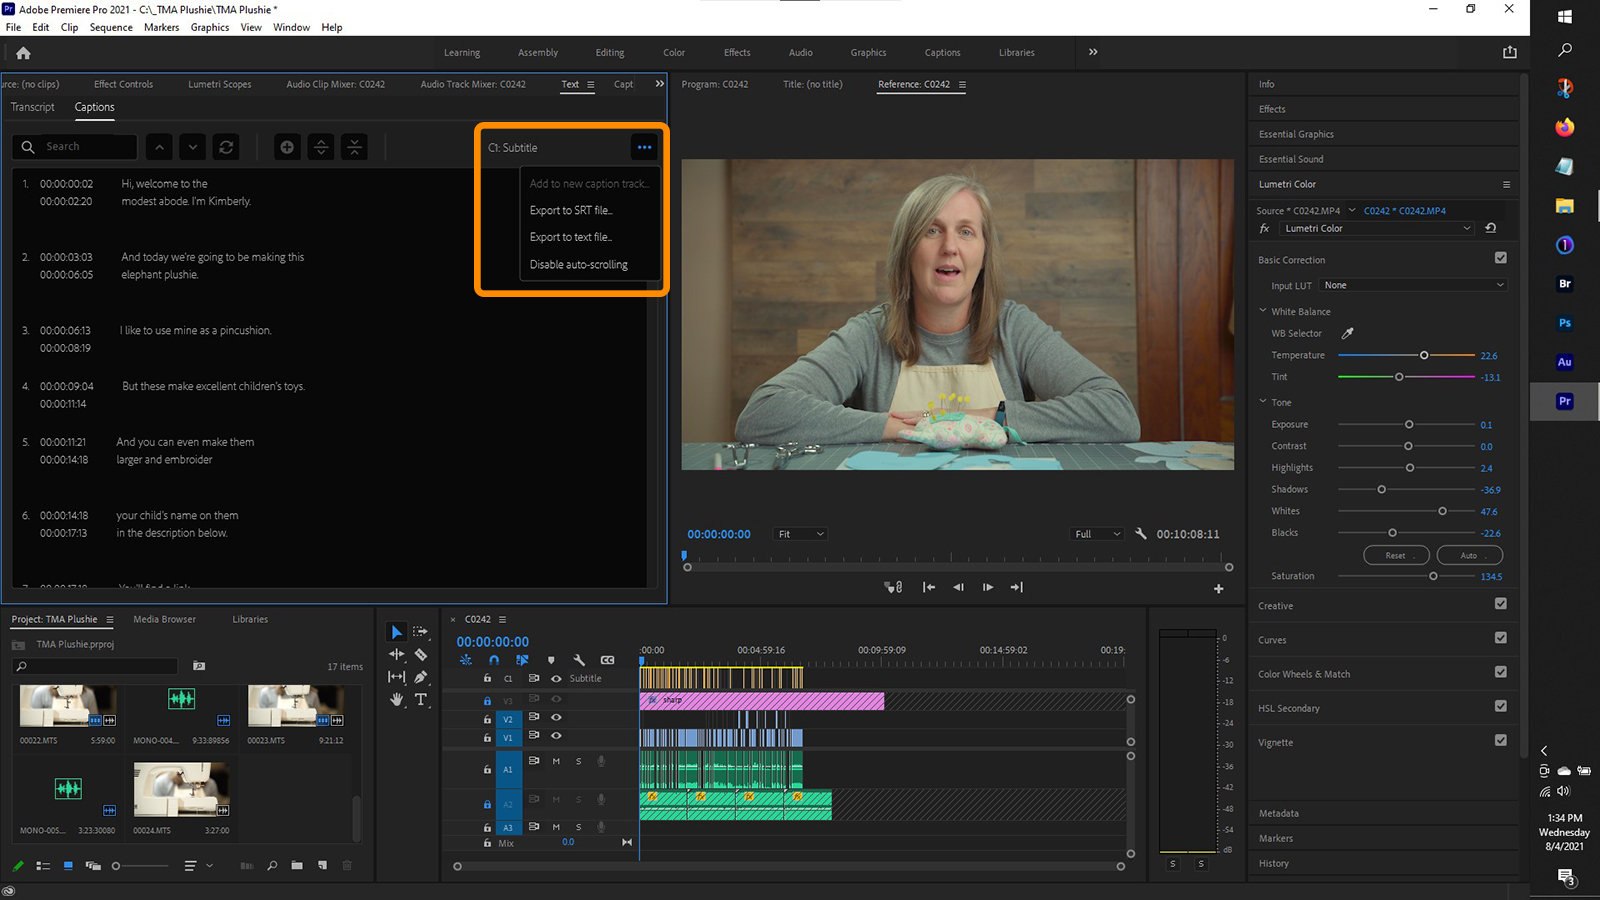Click the Reset button in Lumetri
The image size is (1600, 900).
[1395, 555]
